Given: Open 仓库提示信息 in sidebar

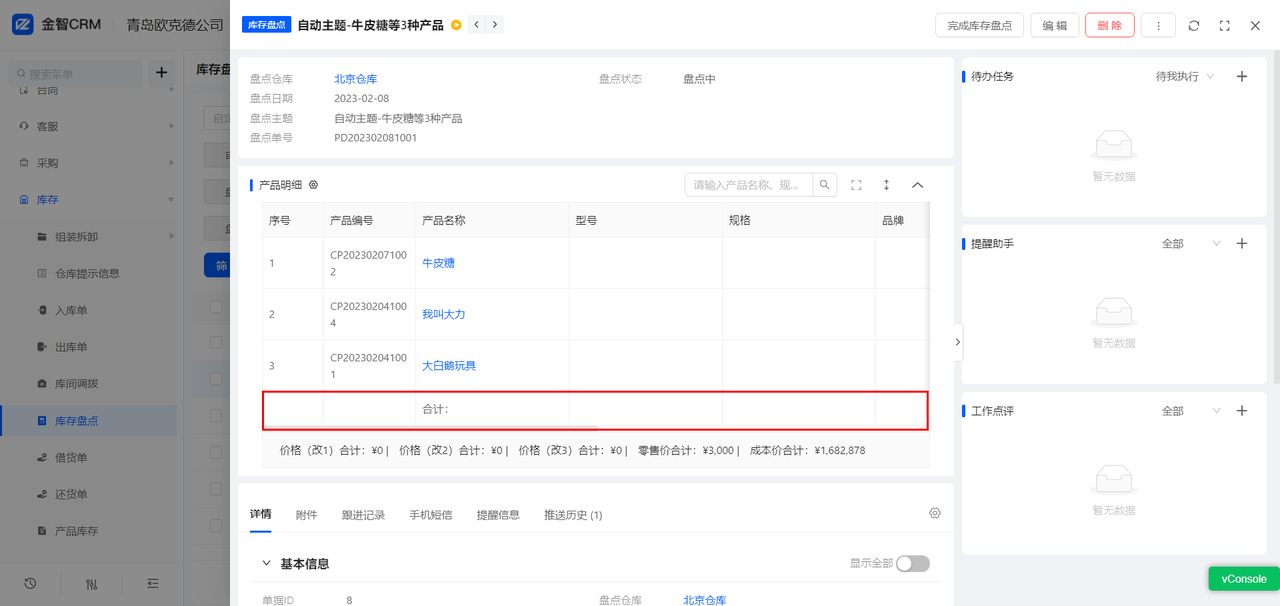Looking at the screenshot, I should click(87, 274).
